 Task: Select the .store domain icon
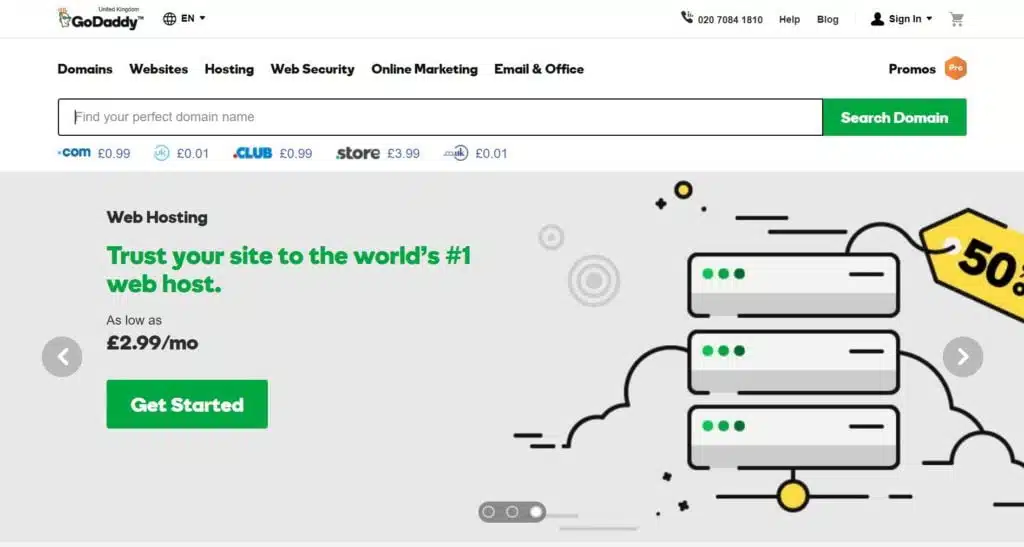click(x=358, y=153)
